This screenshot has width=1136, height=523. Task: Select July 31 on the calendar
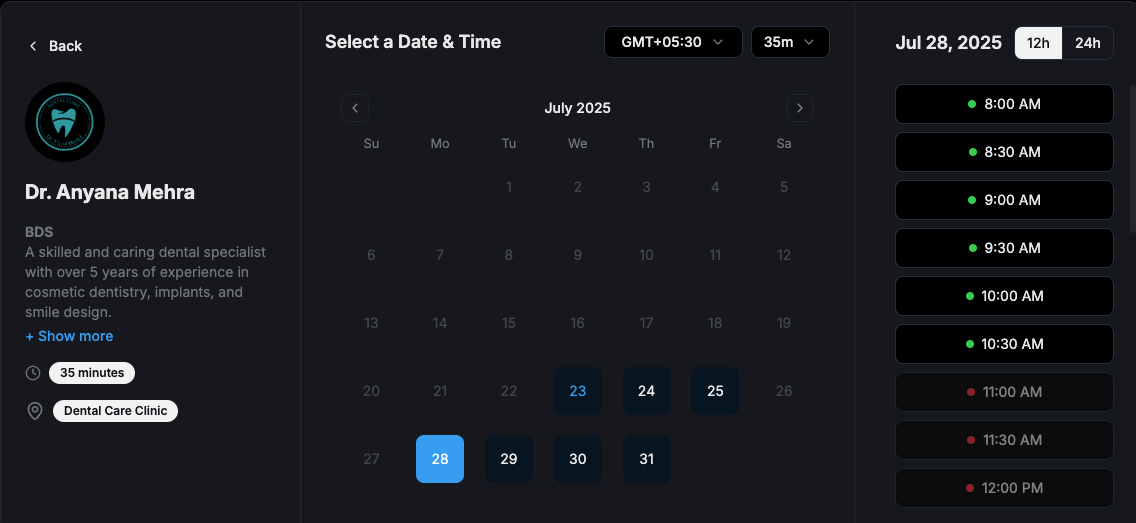[x=646, y=459]
